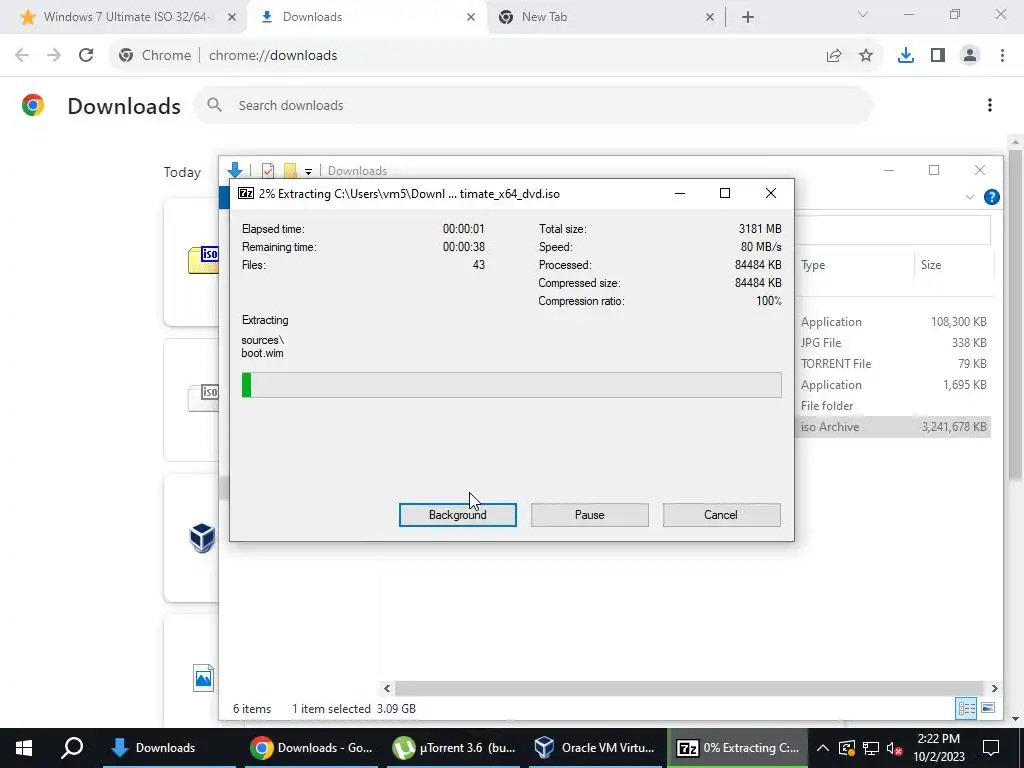
Task: Open Chrome tab search chevron
Action: tap(863, 14)
